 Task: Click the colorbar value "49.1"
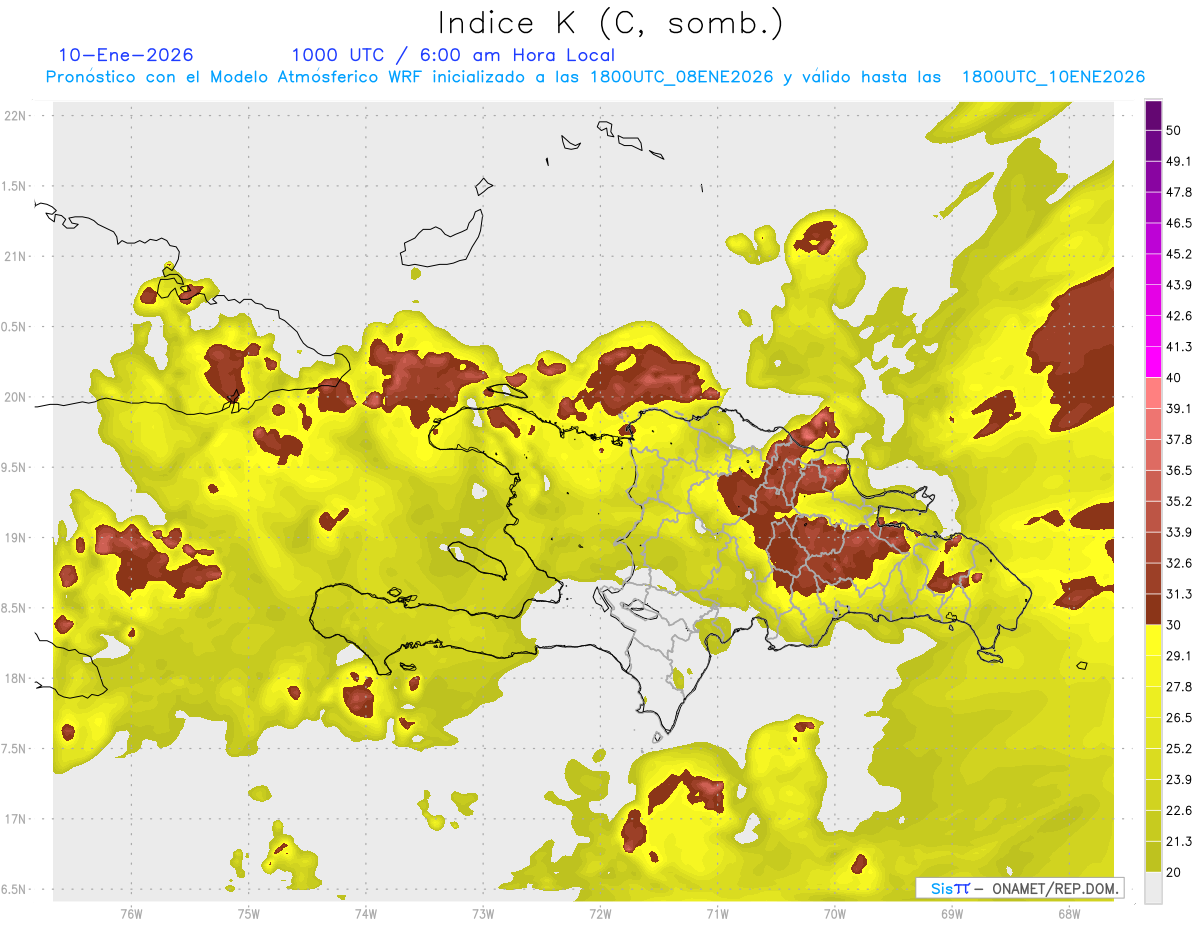pos(1179,161)
